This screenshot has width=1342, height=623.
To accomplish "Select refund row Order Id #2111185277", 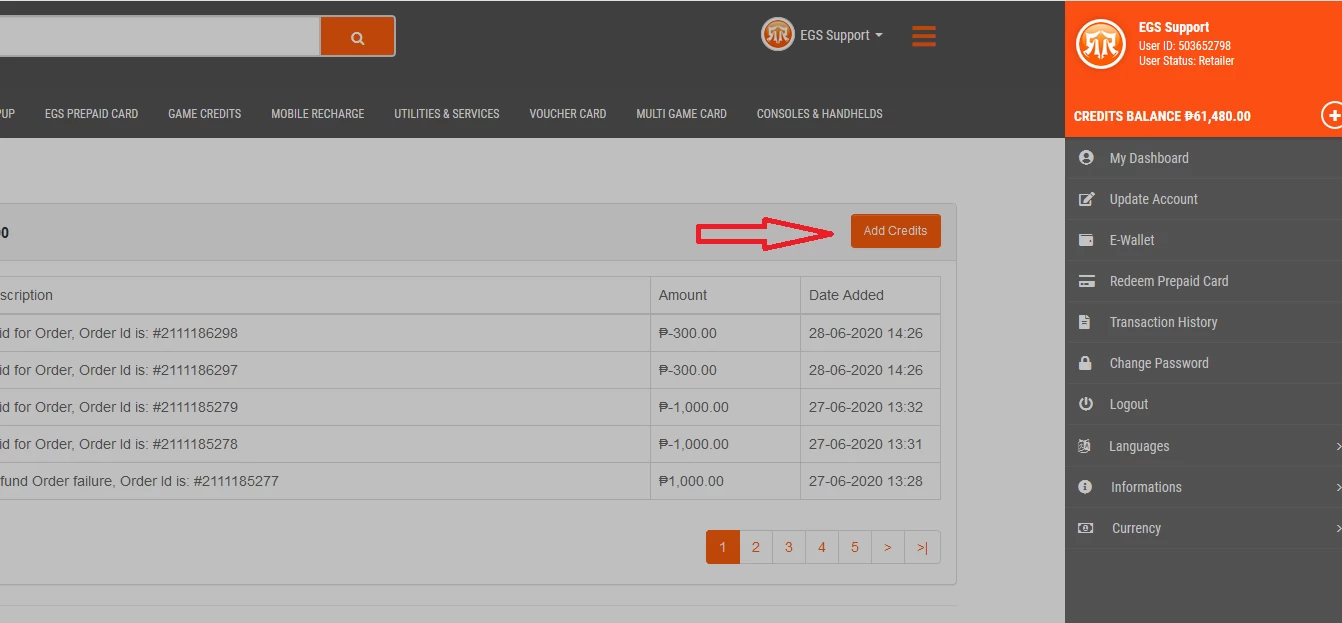I will (470, 481).
